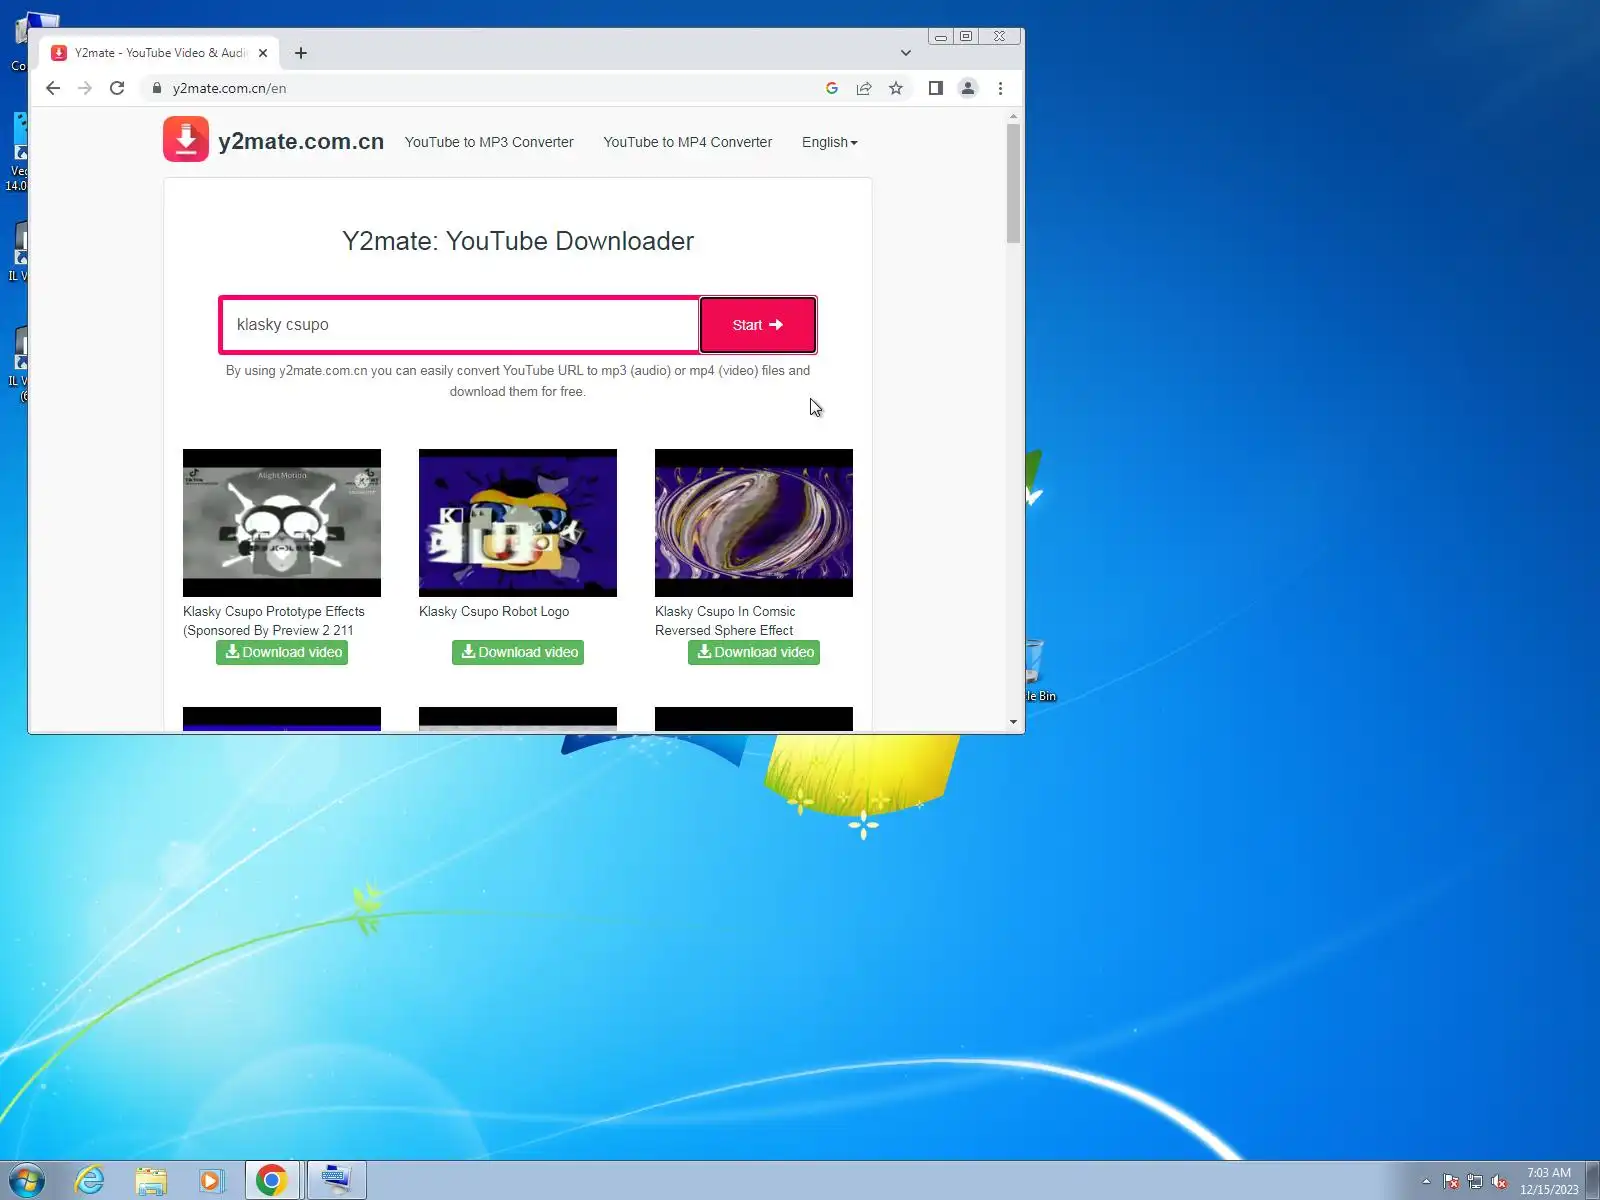
Task: Open Windows Explorer from the taskbar
Action: click(x=151, y=1180)
